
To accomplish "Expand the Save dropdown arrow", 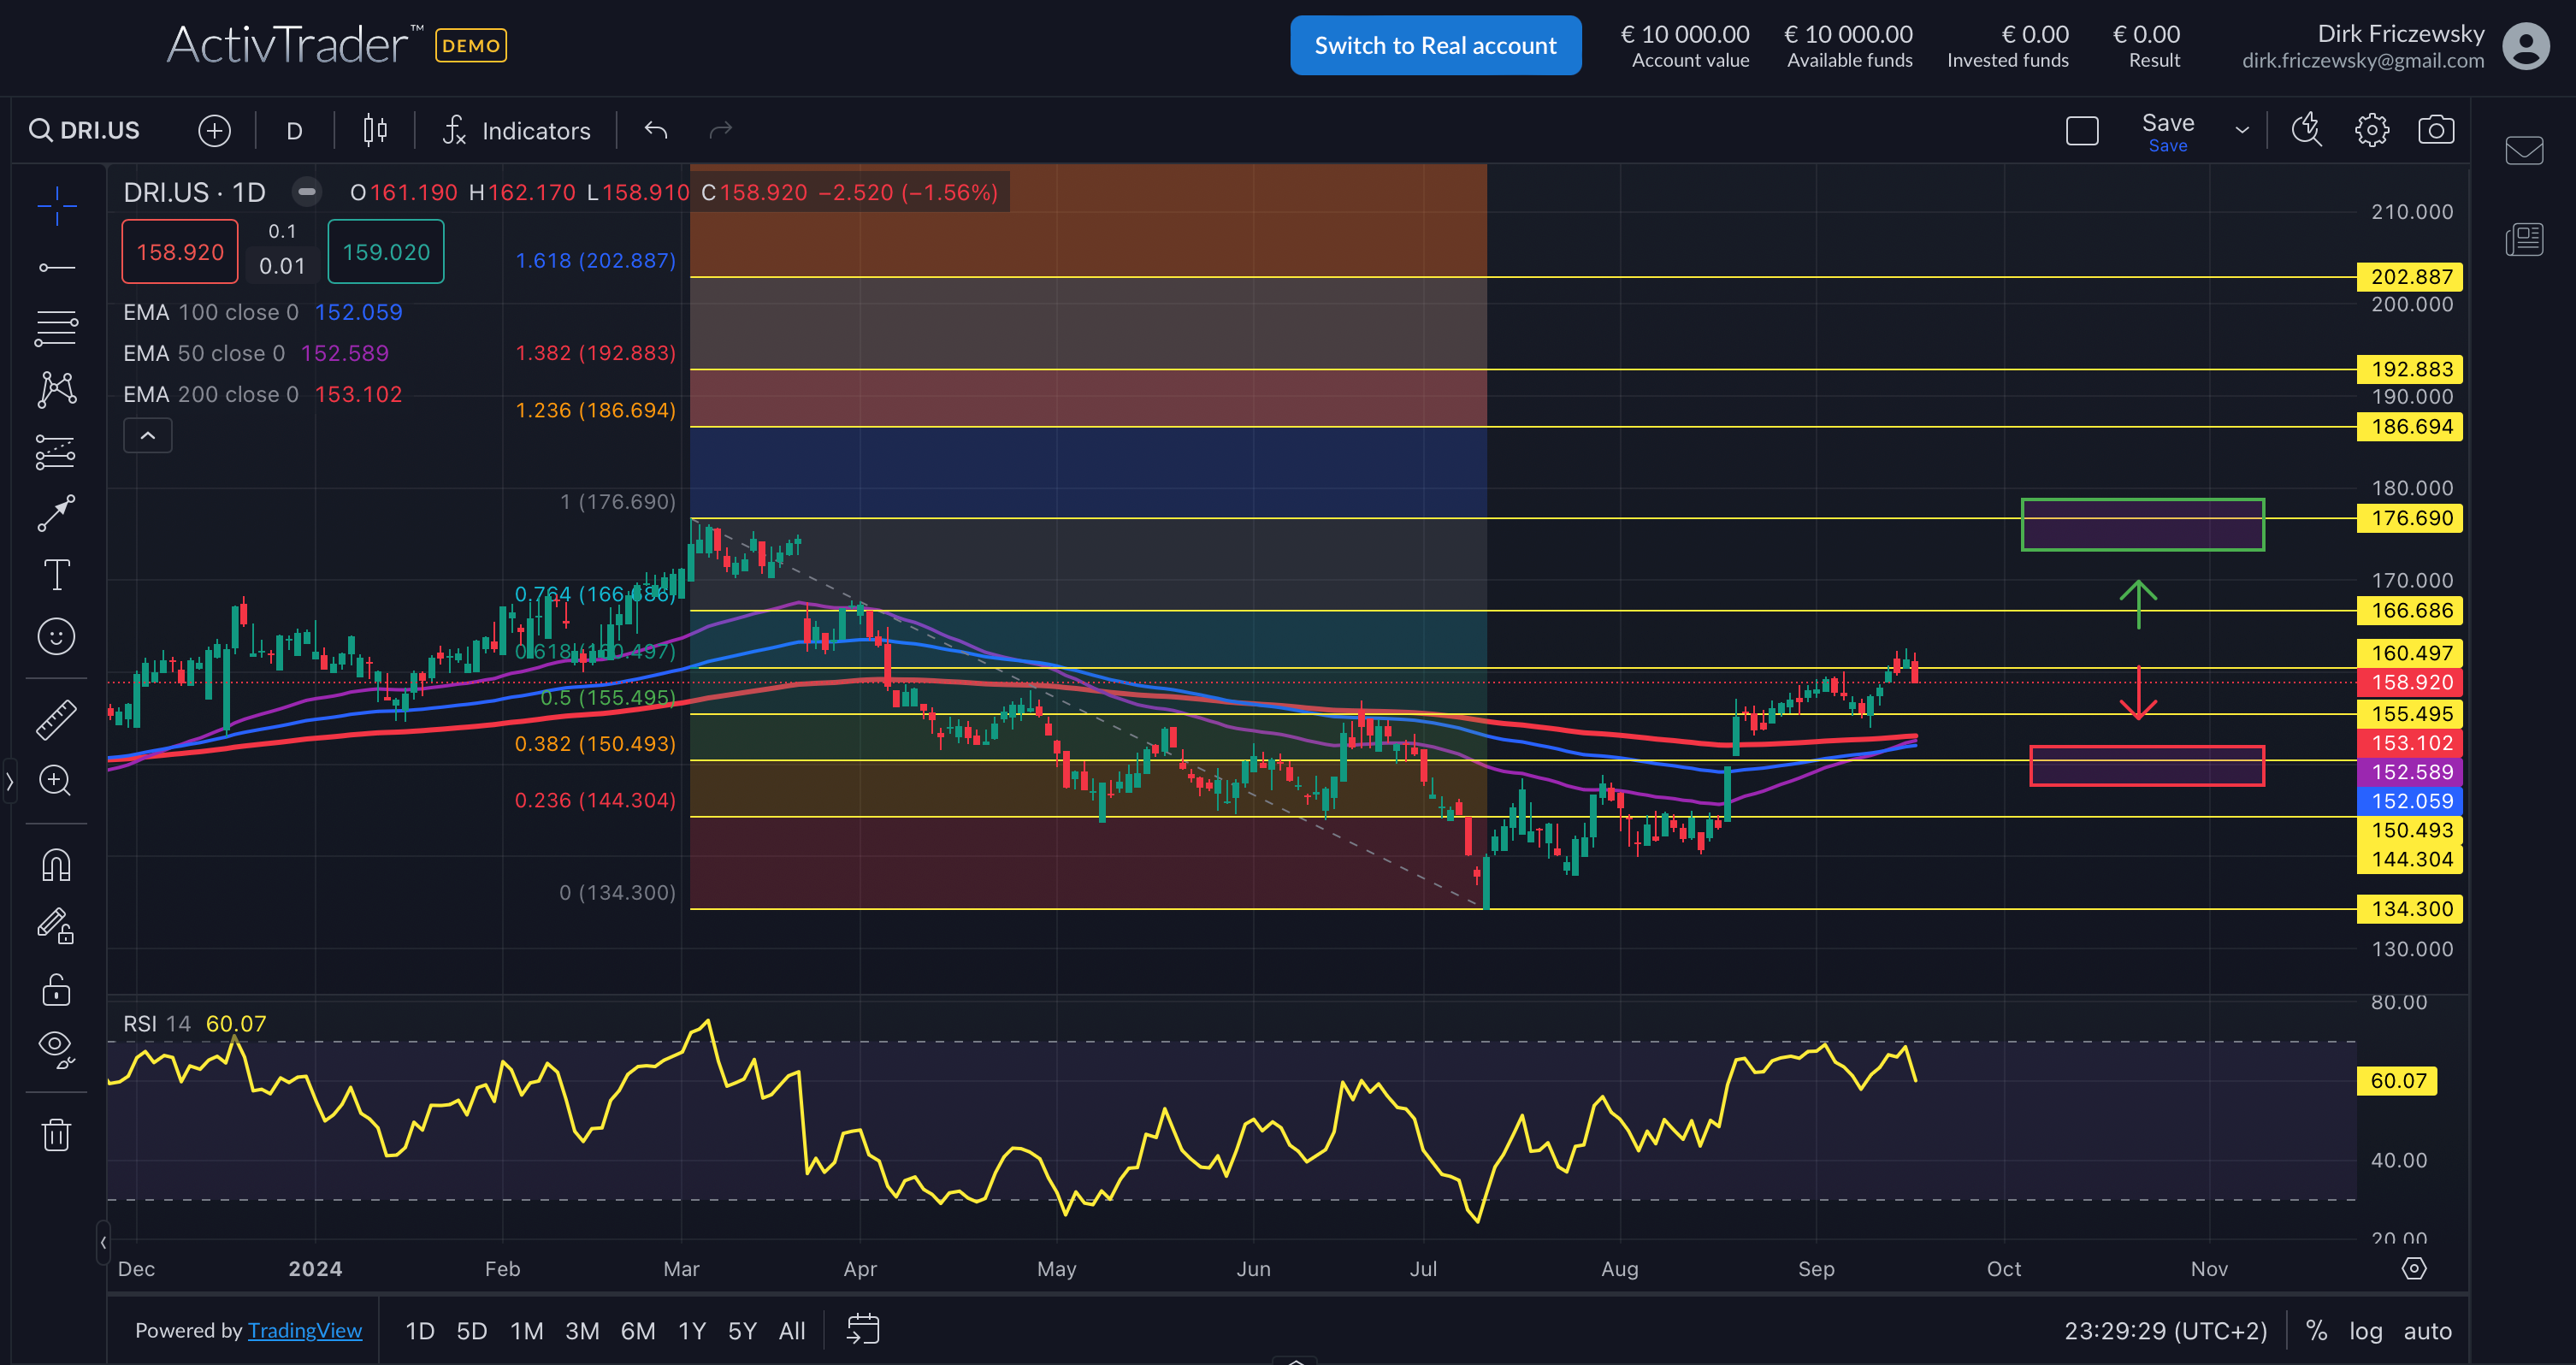I will (x=2242, y=130).
